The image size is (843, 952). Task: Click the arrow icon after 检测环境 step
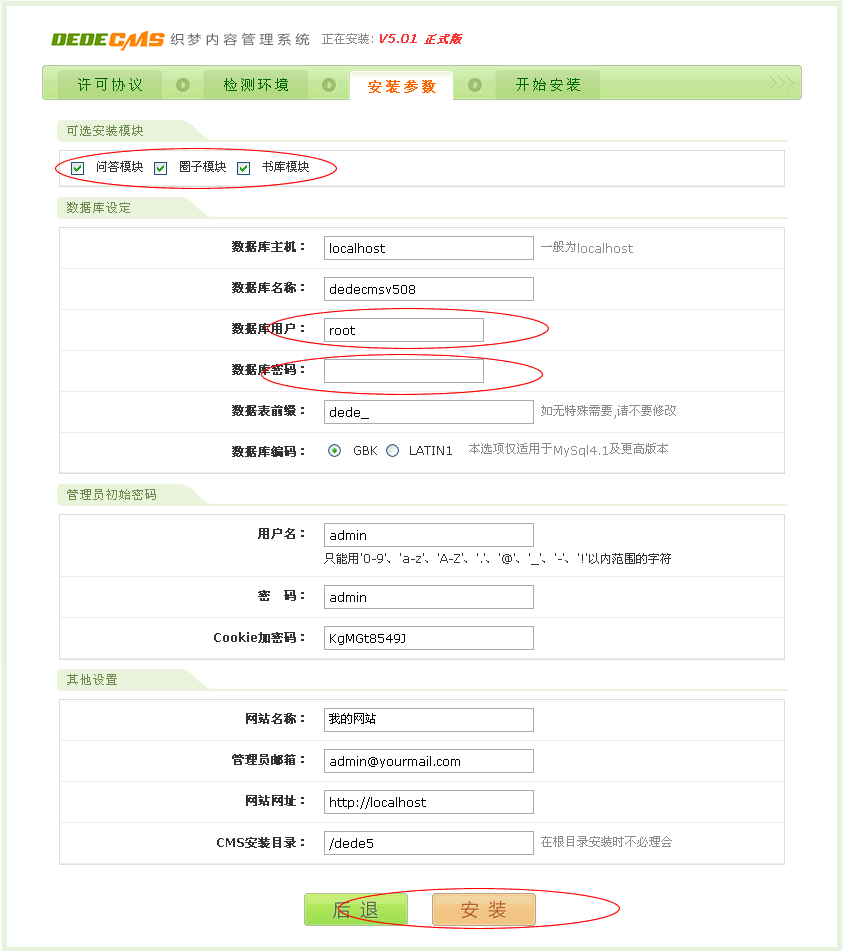(x=327, y=83)
